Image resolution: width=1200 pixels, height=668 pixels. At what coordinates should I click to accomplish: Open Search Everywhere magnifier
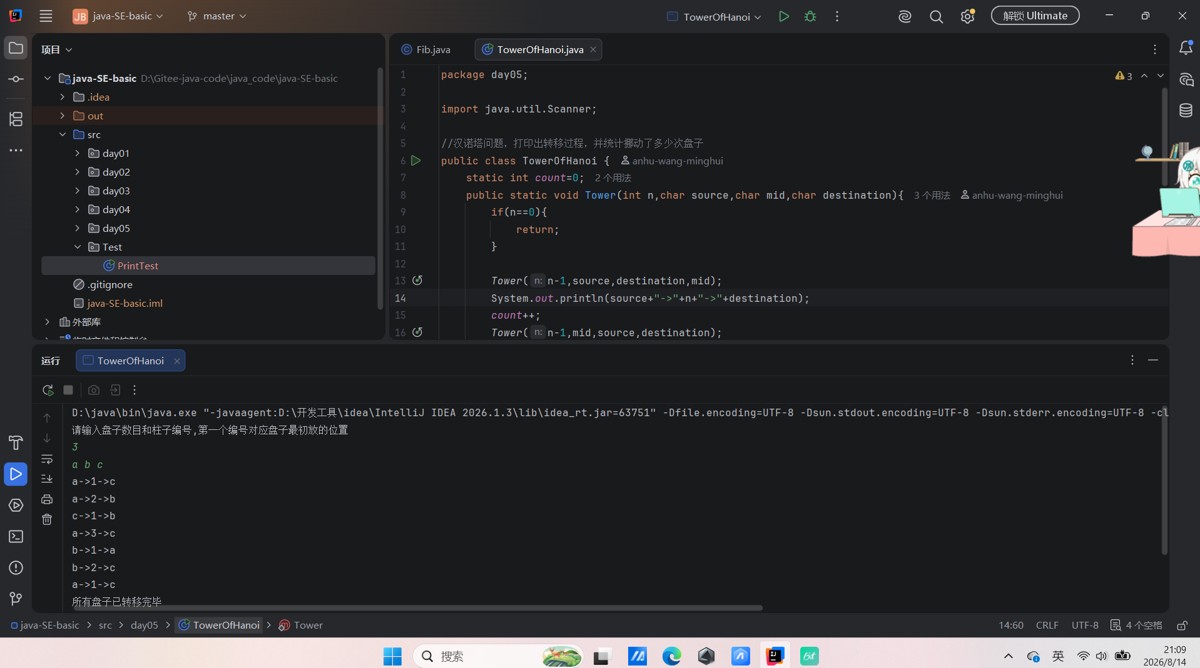click(936, 16)
